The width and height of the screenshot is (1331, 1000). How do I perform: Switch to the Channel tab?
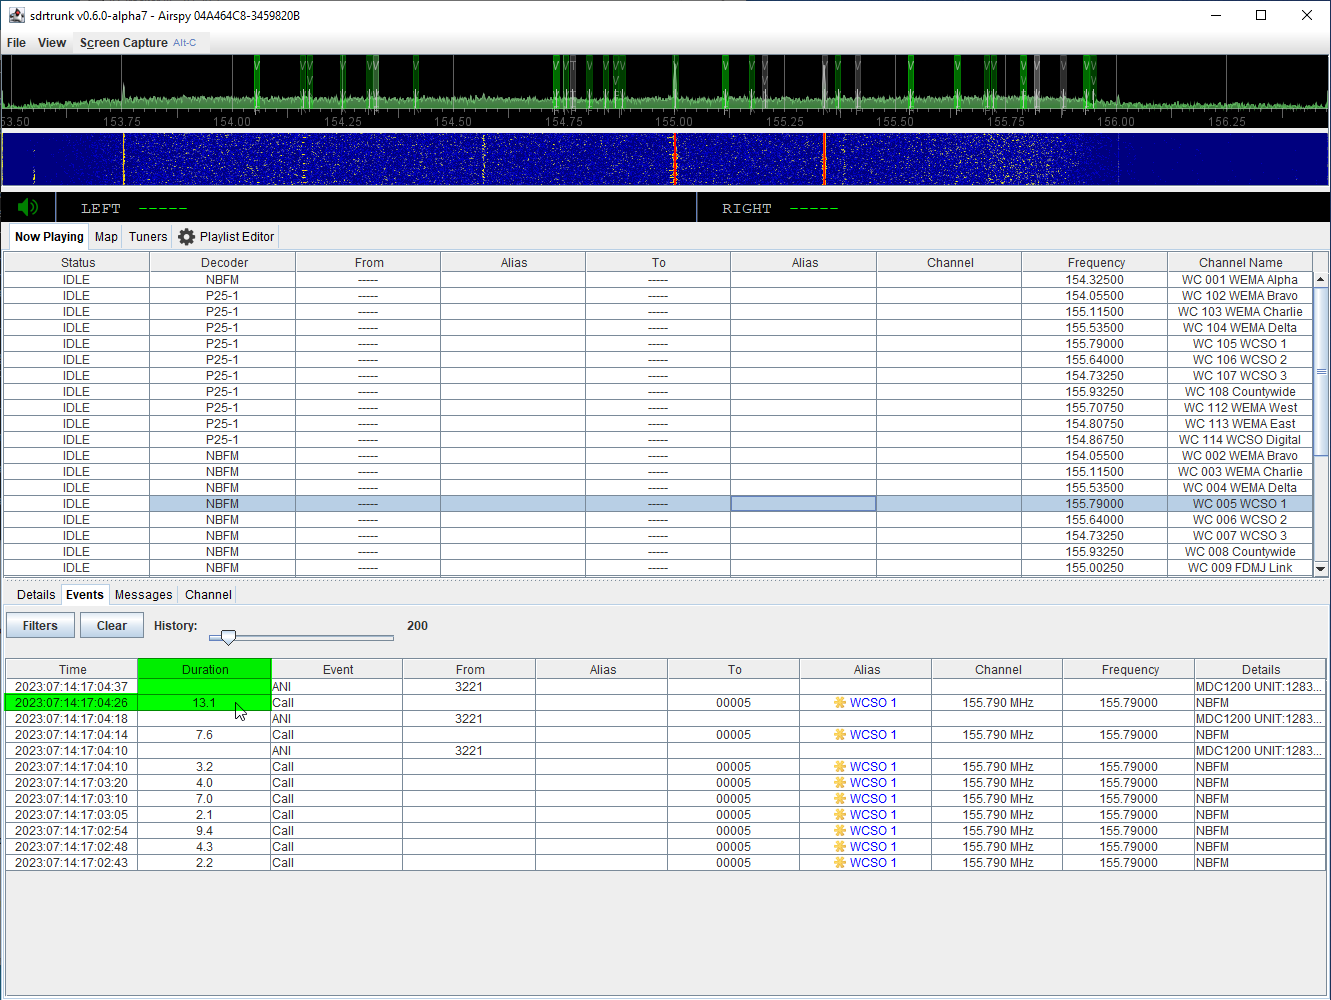(207, 594)
